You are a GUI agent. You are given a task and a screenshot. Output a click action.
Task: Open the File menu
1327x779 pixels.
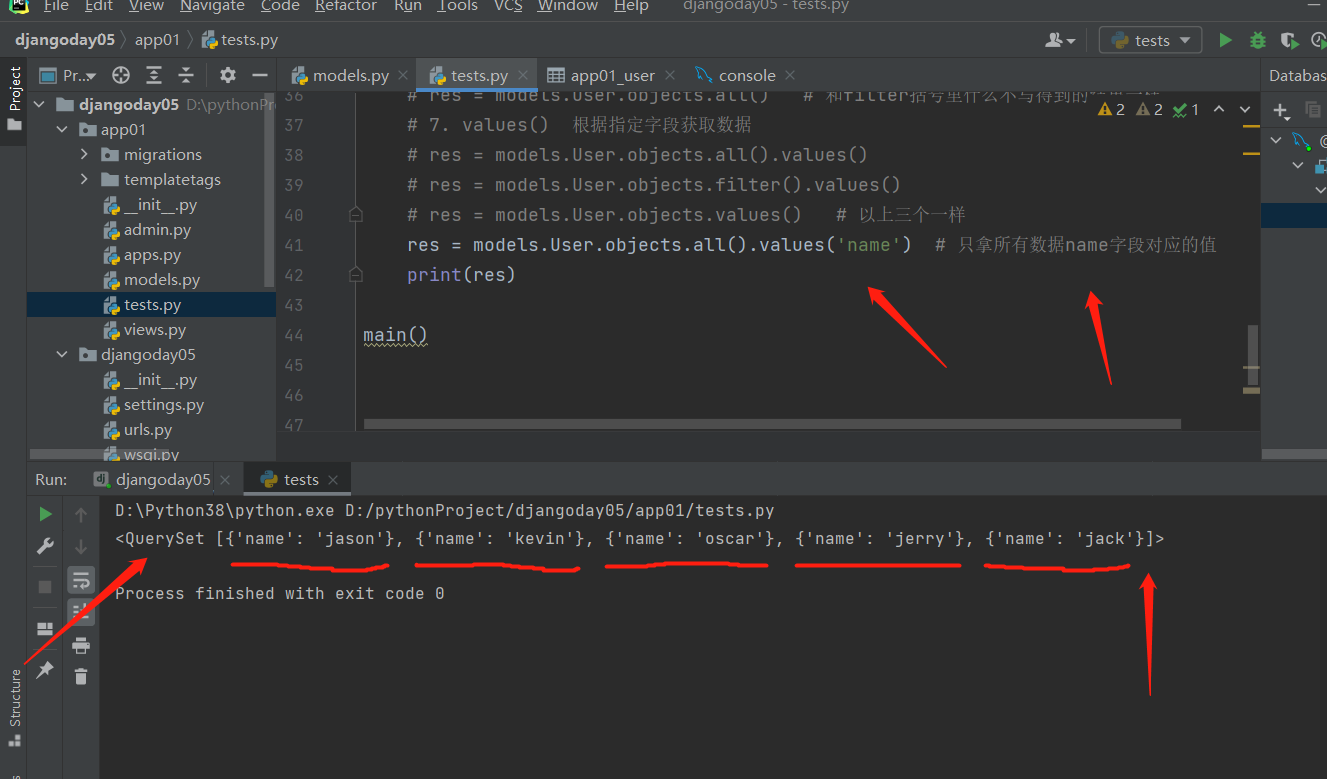pyautogui.click(x=56, y=6)
